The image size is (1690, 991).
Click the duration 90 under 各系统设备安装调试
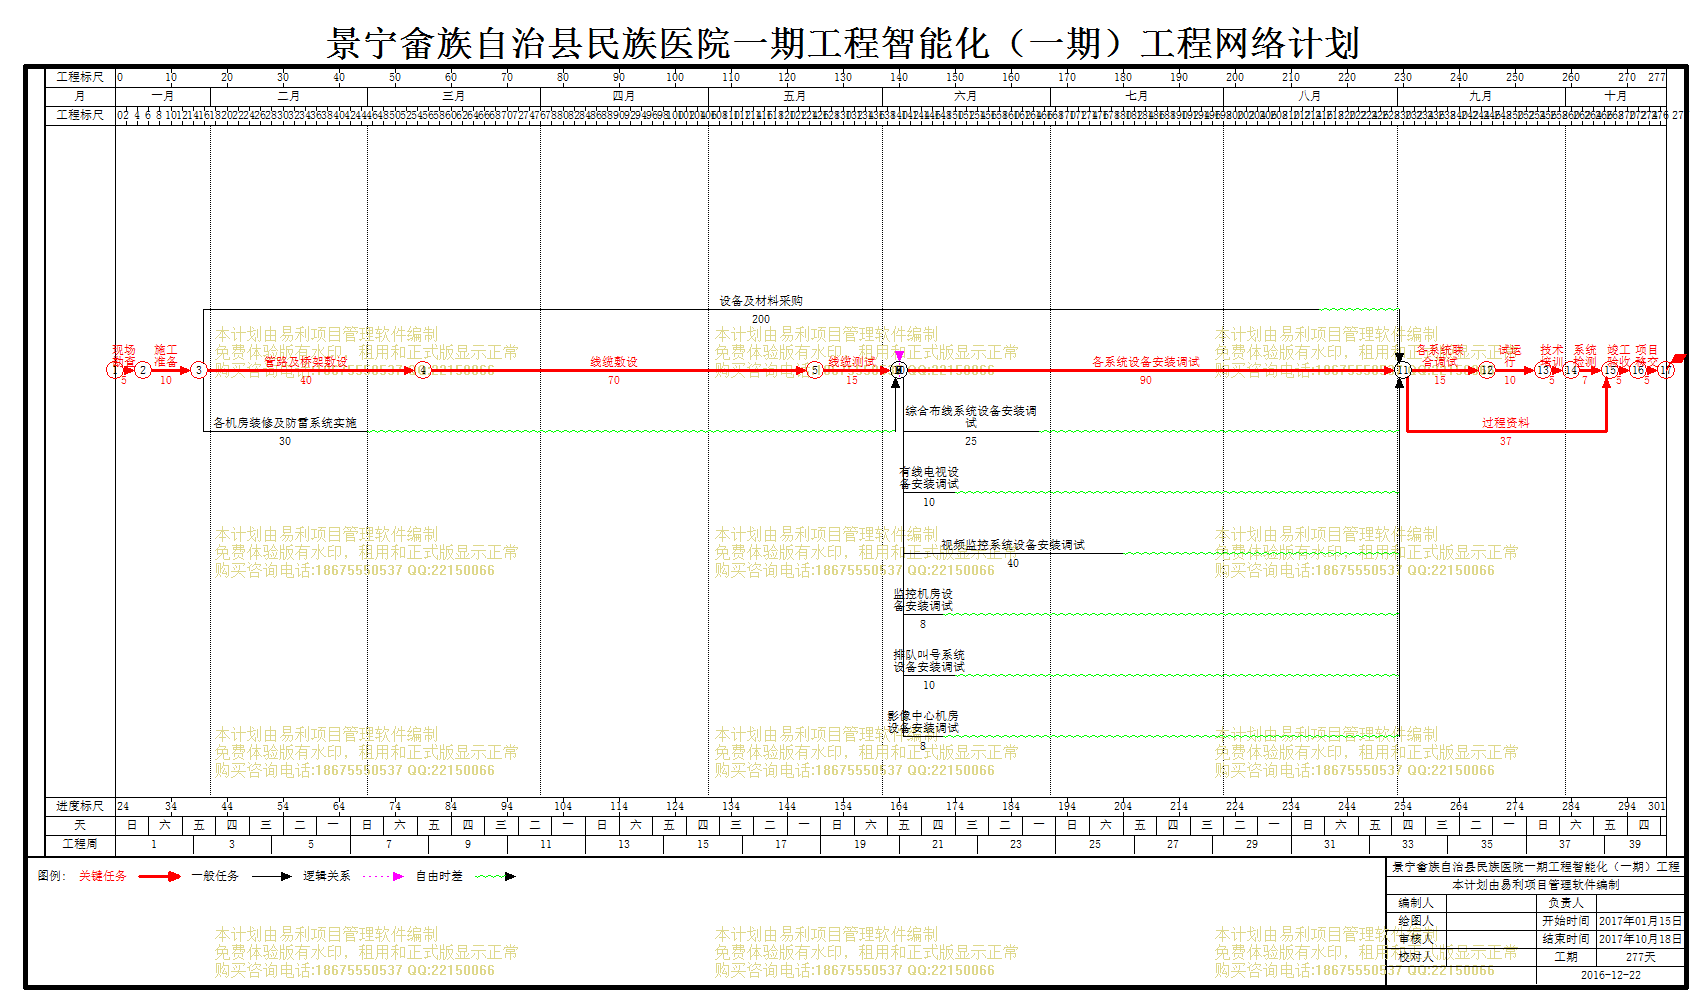click(x=1146, y=380)
